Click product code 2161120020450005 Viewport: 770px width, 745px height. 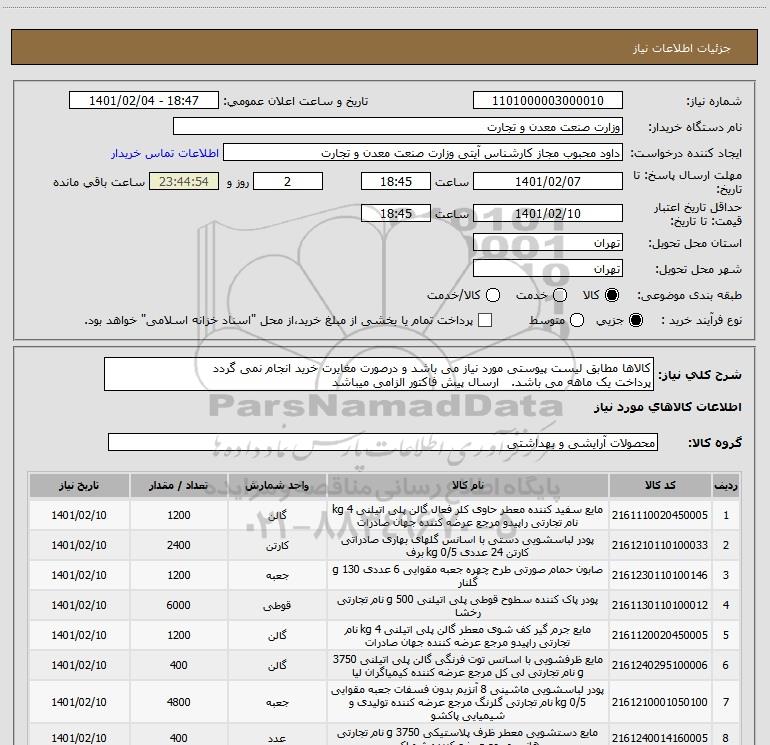pyautogui.click(x=660, y=635)
